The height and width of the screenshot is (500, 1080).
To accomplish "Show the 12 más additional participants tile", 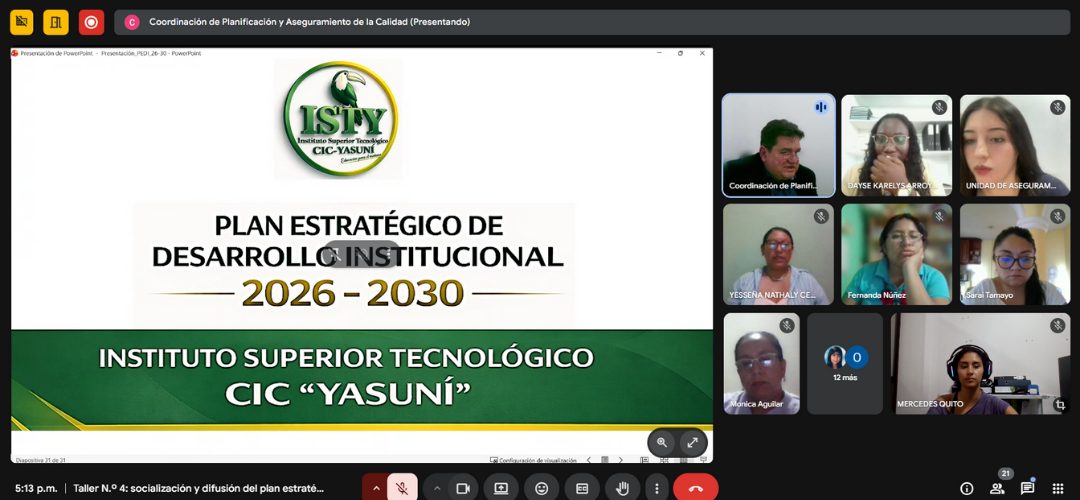I will [x=845, y=363].
